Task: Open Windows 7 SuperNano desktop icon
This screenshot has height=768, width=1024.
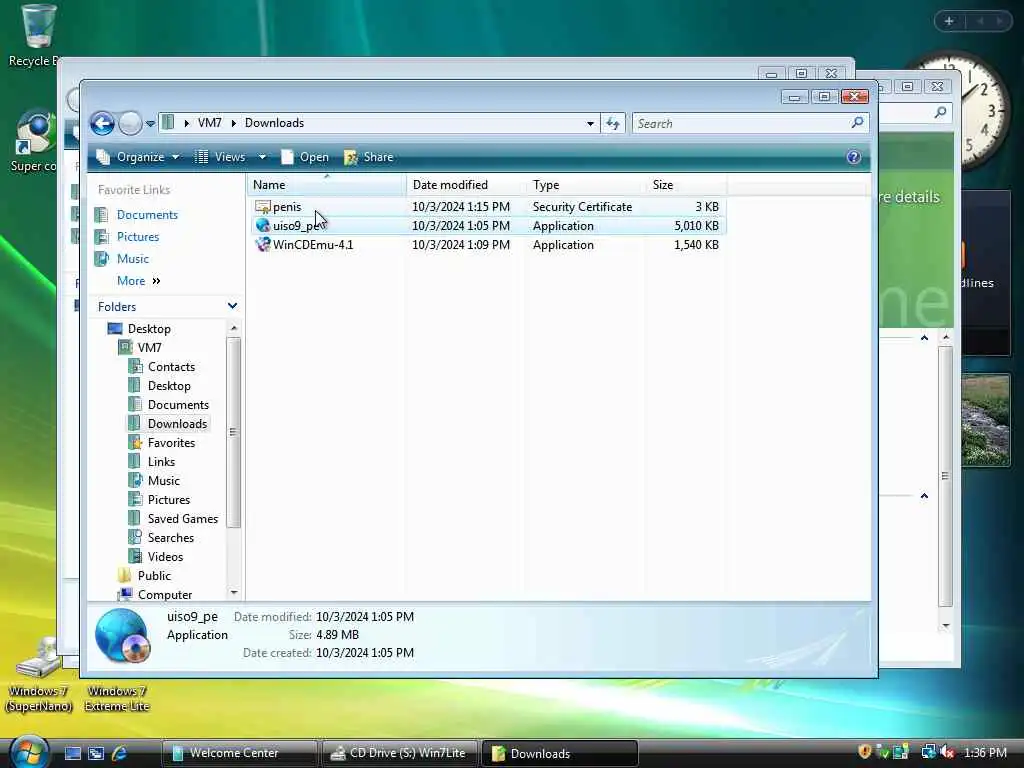Action: 39,676
